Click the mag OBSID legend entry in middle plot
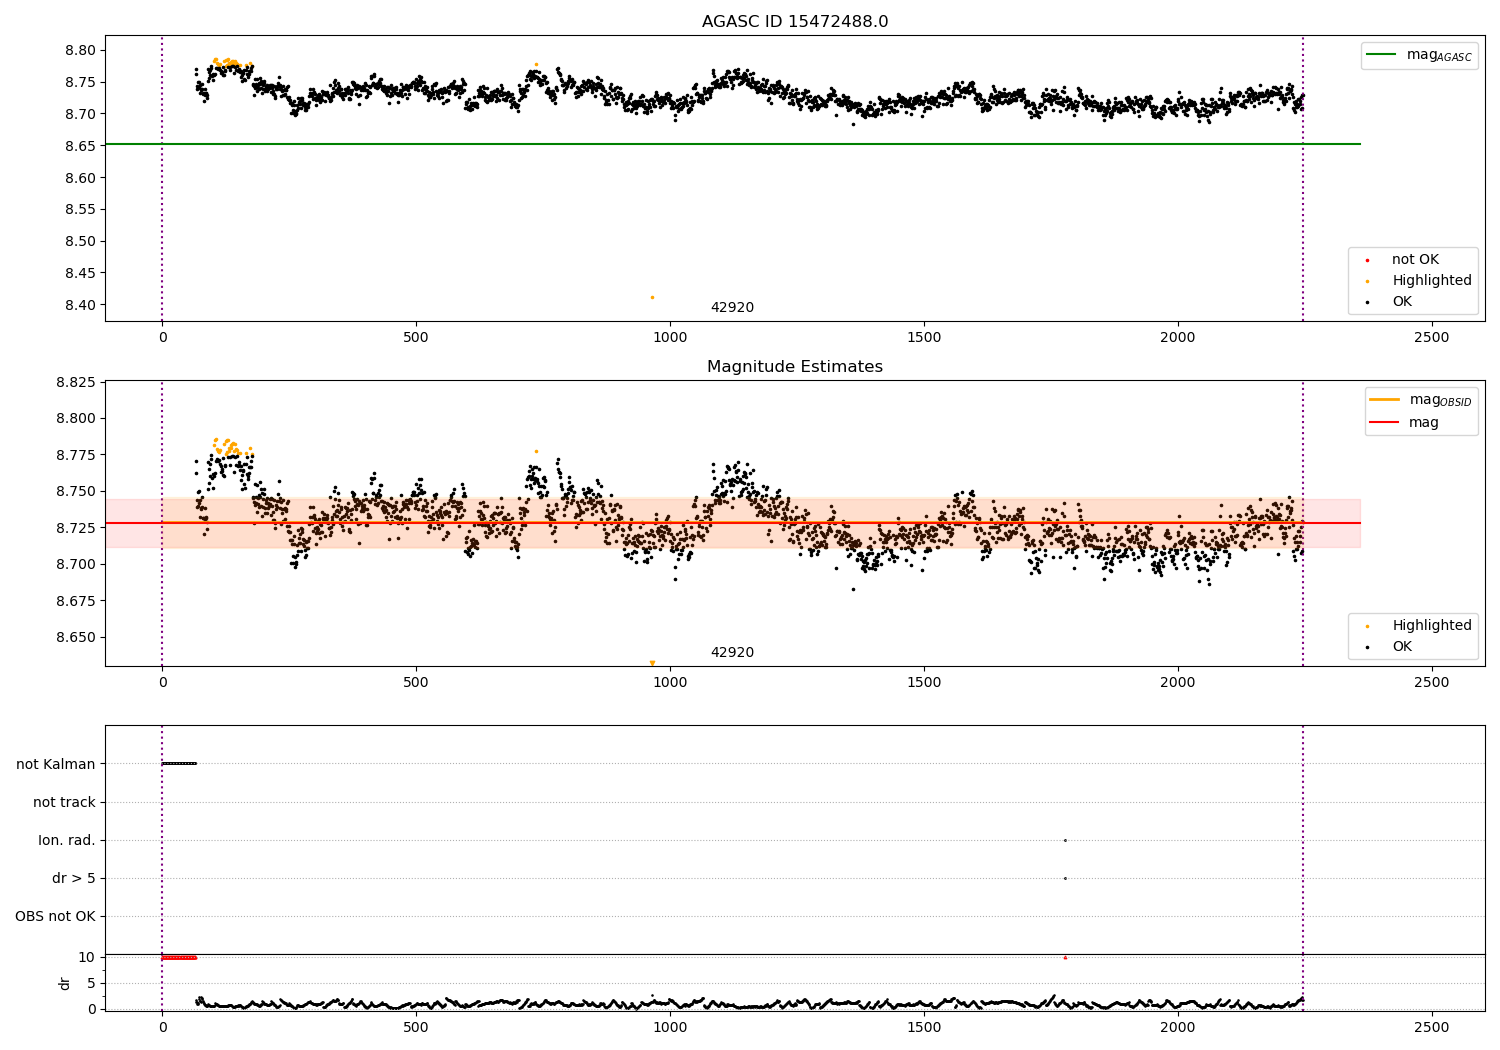1500x1050 pixels. coord(1421,400)
